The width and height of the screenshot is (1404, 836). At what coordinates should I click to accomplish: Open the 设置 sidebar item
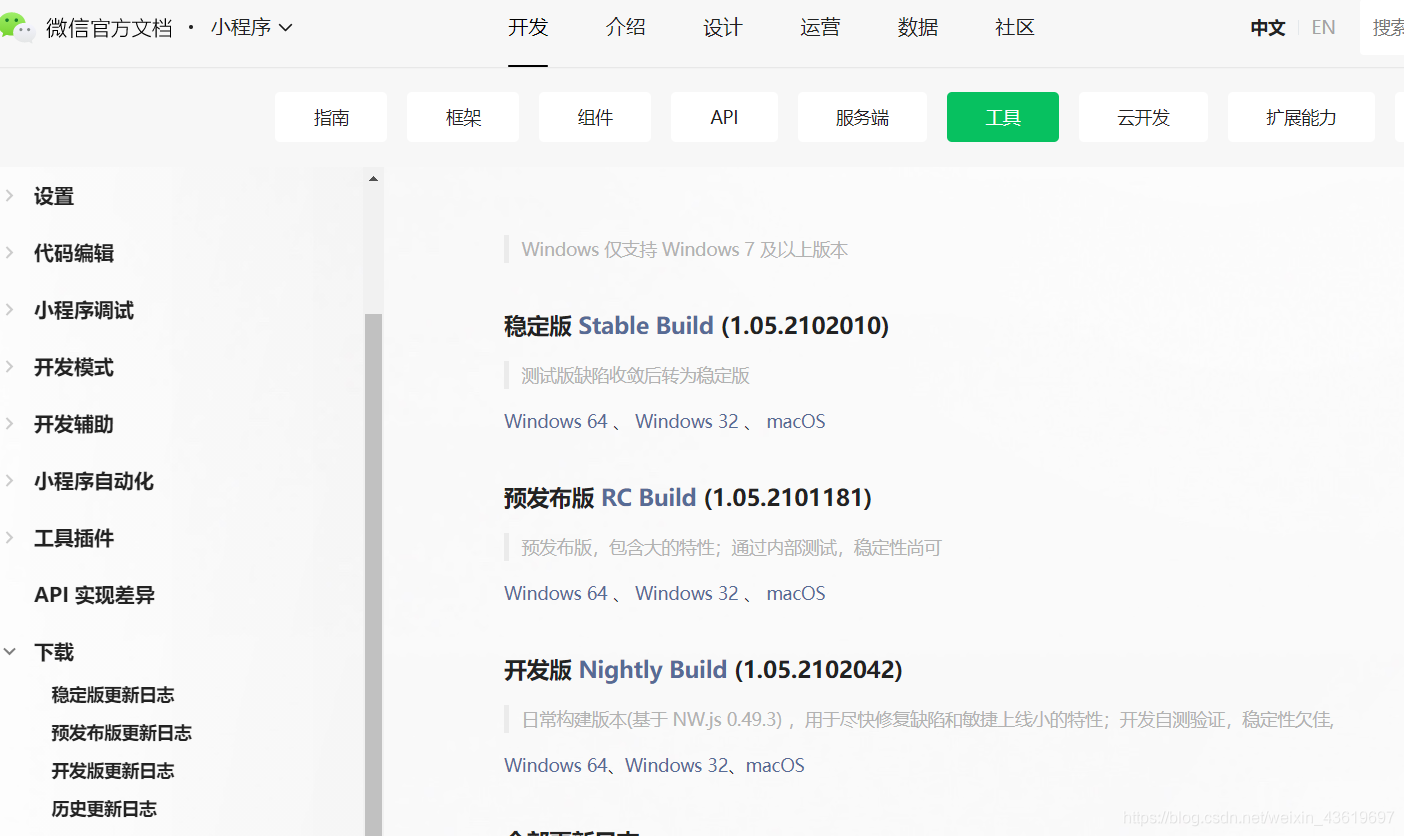point(54,196)
